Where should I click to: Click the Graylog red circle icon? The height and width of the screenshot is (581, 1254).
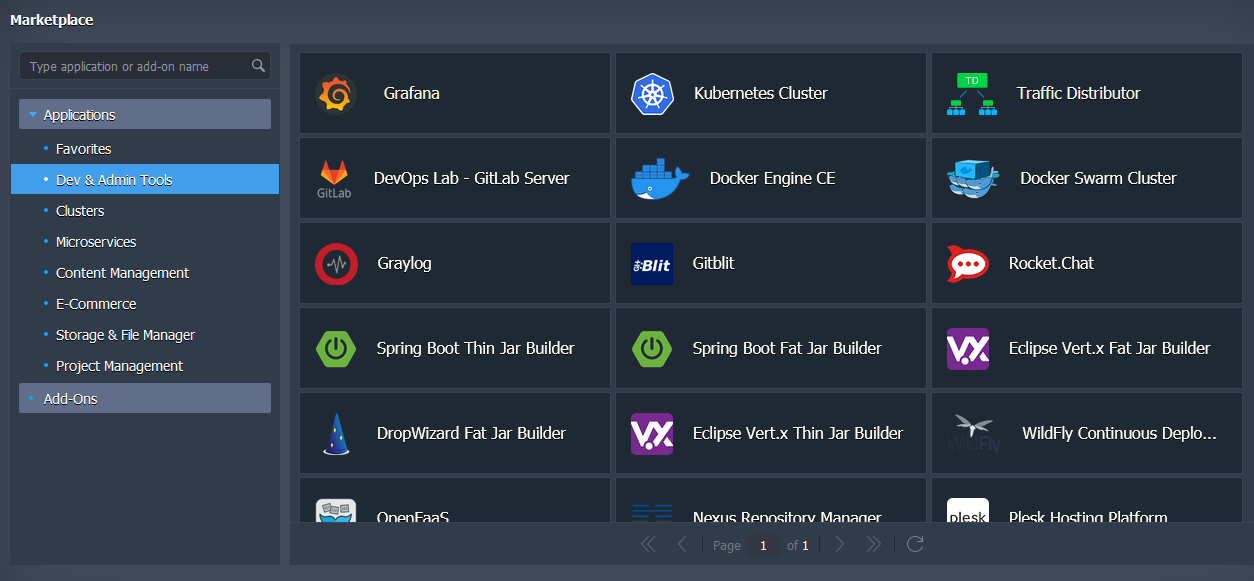[x=336, y=264]
